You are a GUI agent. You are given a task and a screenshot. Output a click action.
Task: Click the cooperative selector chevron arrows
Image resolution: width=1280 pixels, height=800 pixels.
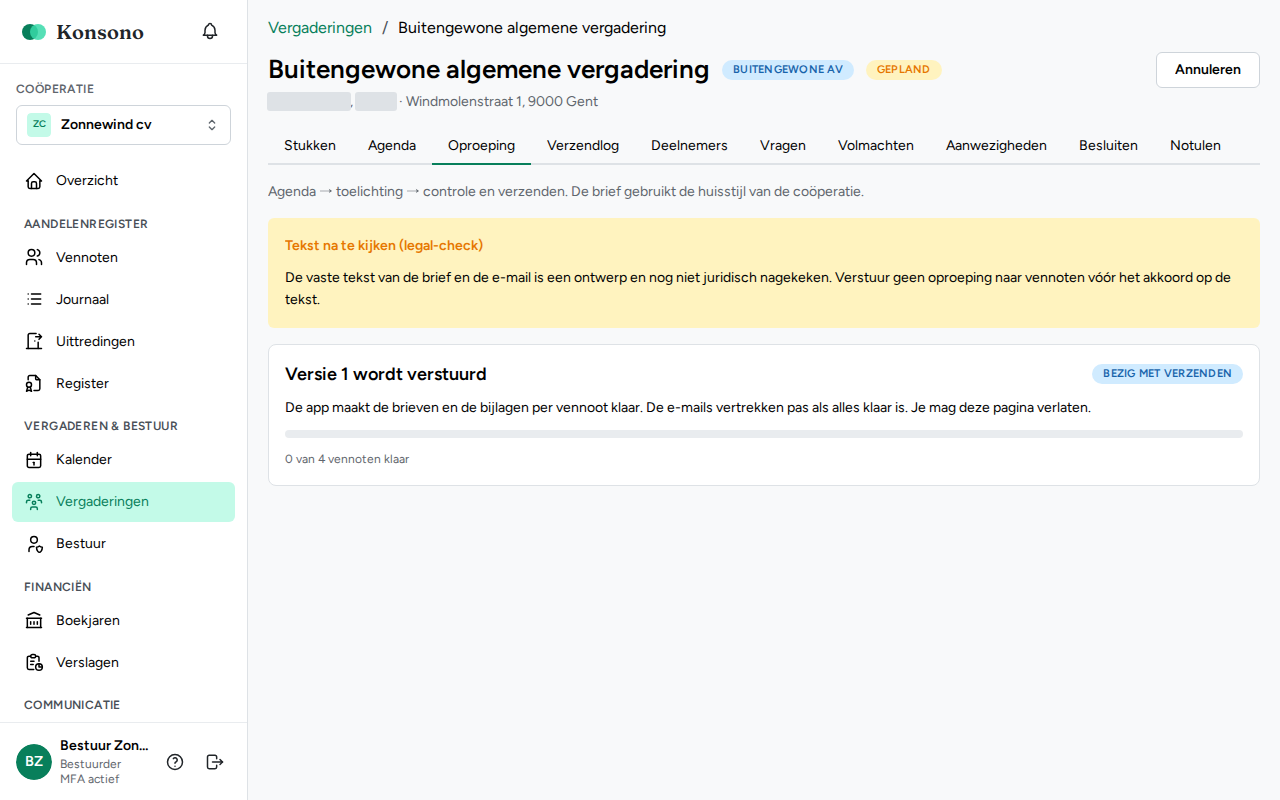coord(212,125)
